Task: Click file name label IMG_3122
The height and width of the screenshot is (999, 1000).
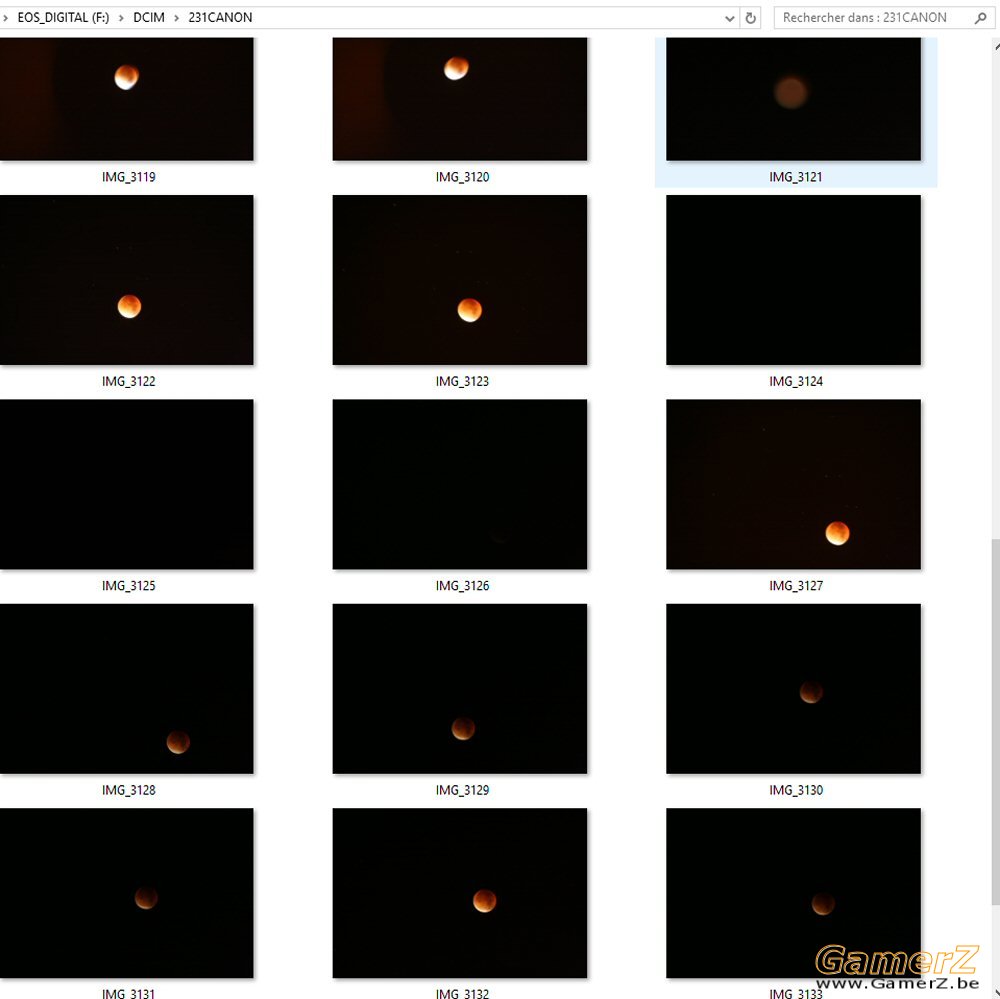Action: coord(129,381)
